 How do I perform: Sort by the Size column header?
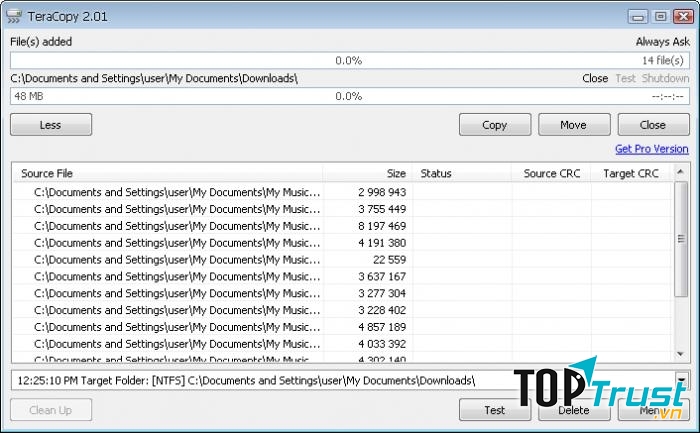[367, 173]
